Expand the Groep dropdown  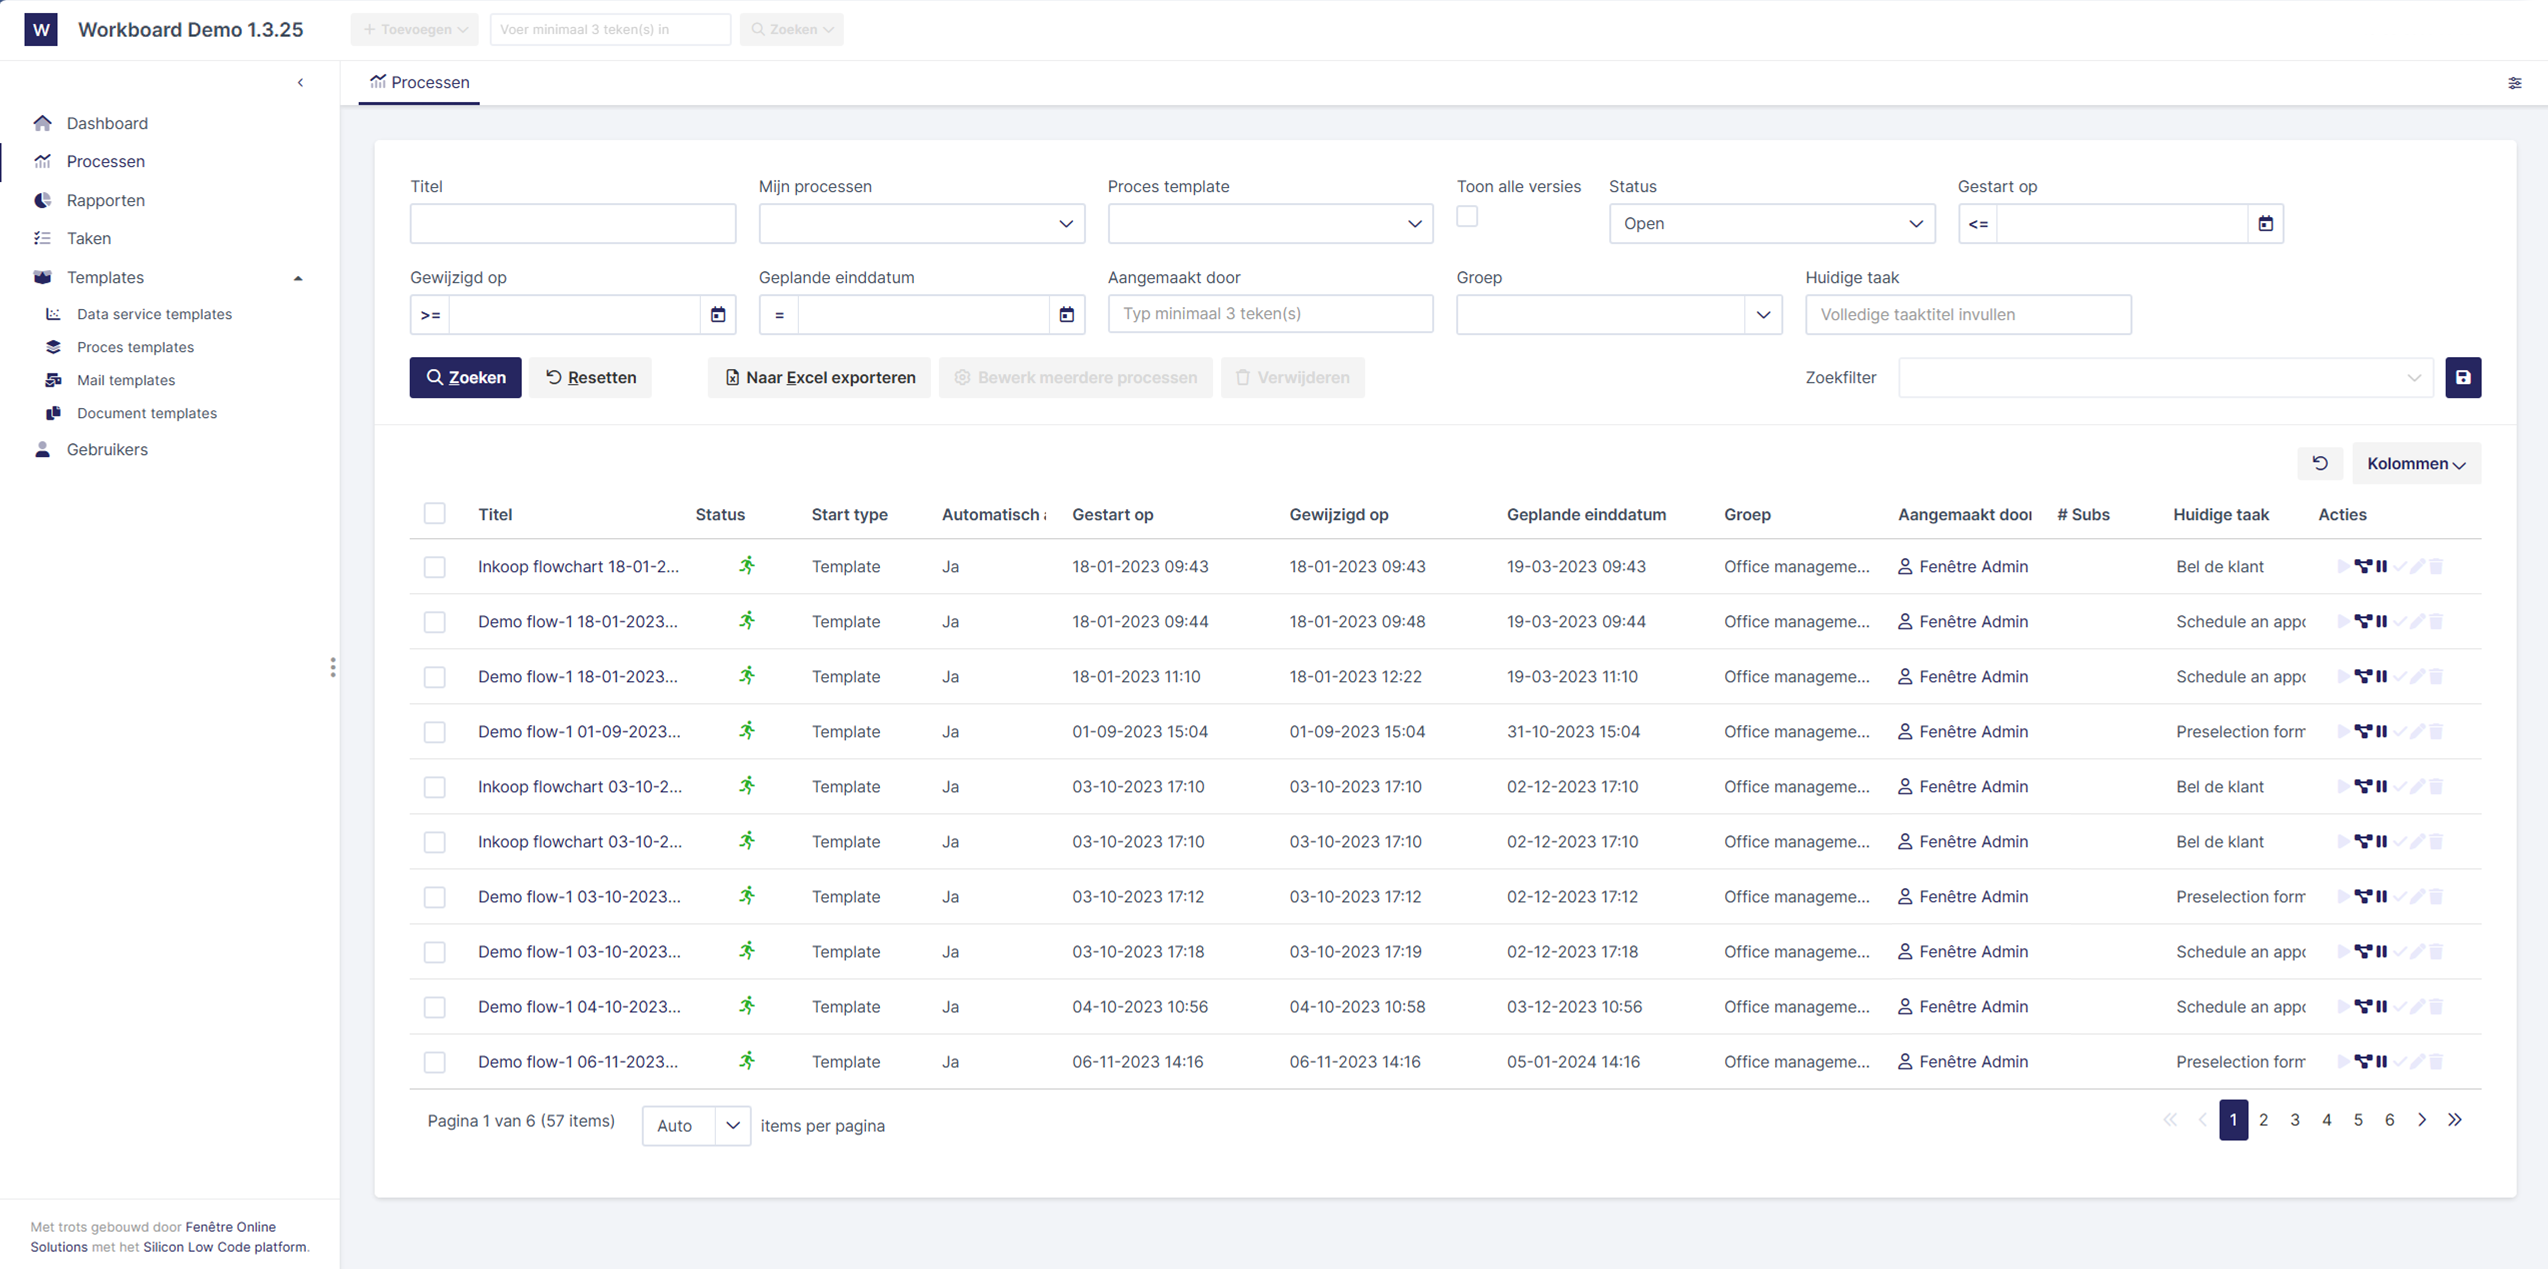click(x=1762, y=315)
